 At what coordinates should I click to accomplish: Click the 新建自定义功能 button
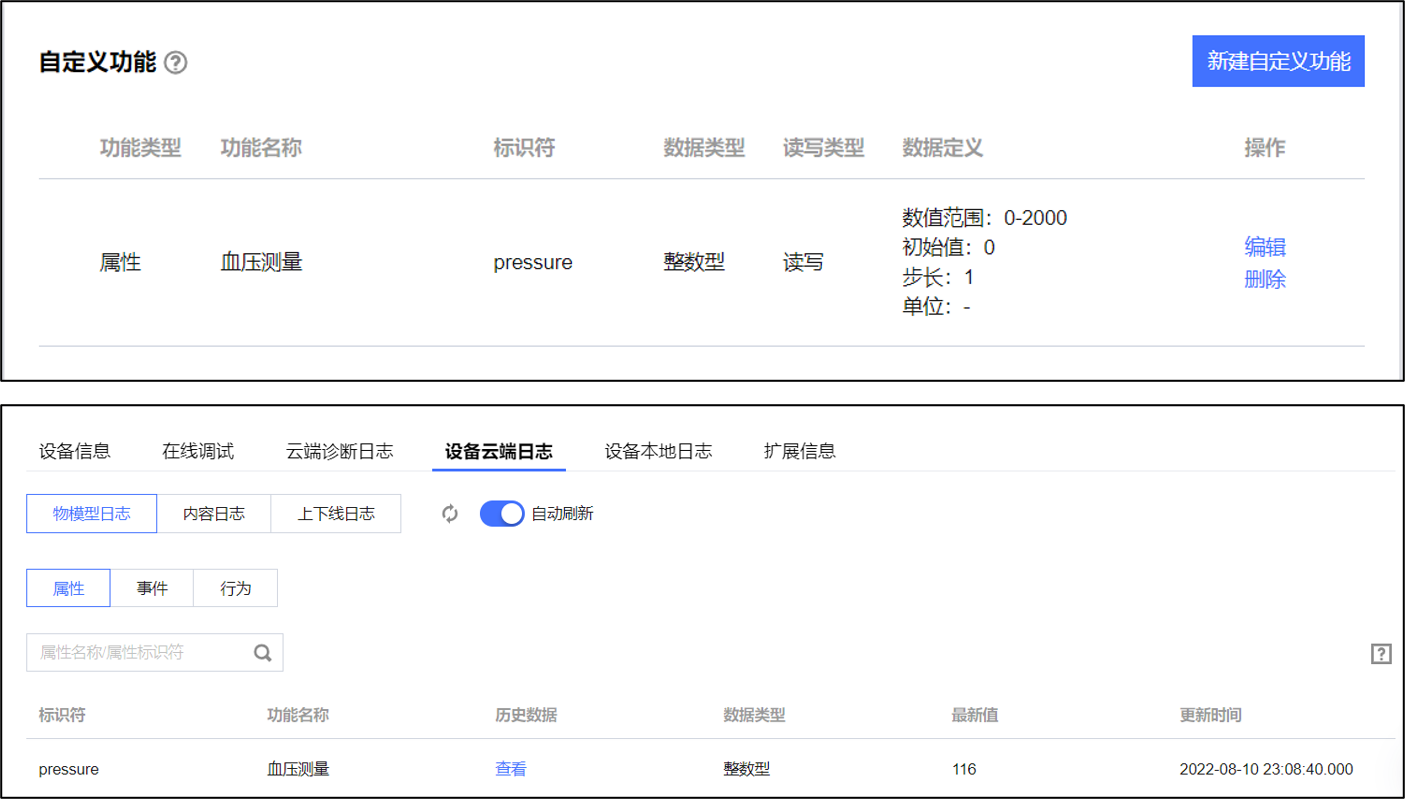1278,61
